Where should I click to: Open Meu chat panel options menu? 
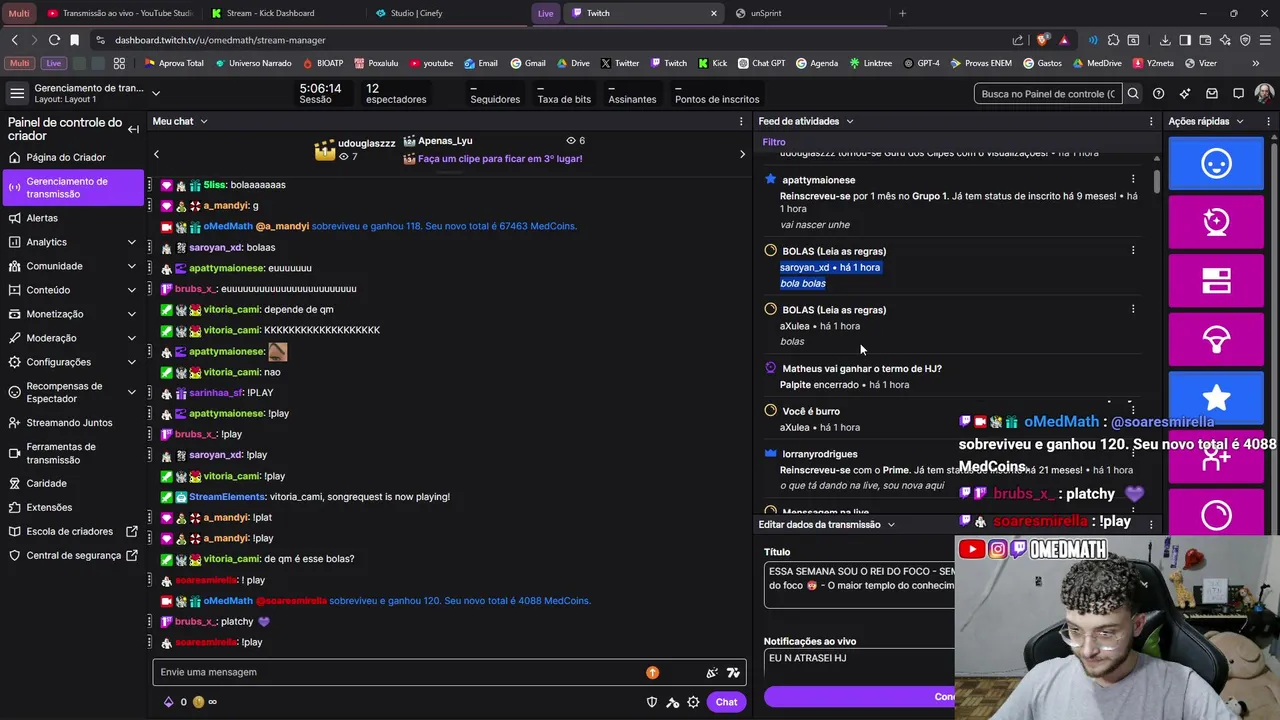(x=741, y=121)
